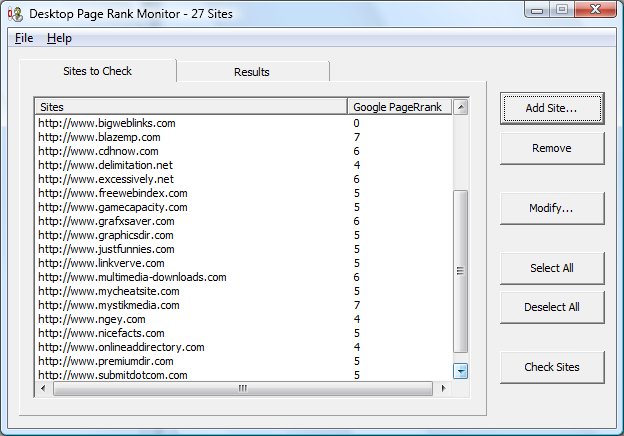The image size is (624, 436).
Task: Select the http://www.linkverve.com row
Action: click(244, 263)
